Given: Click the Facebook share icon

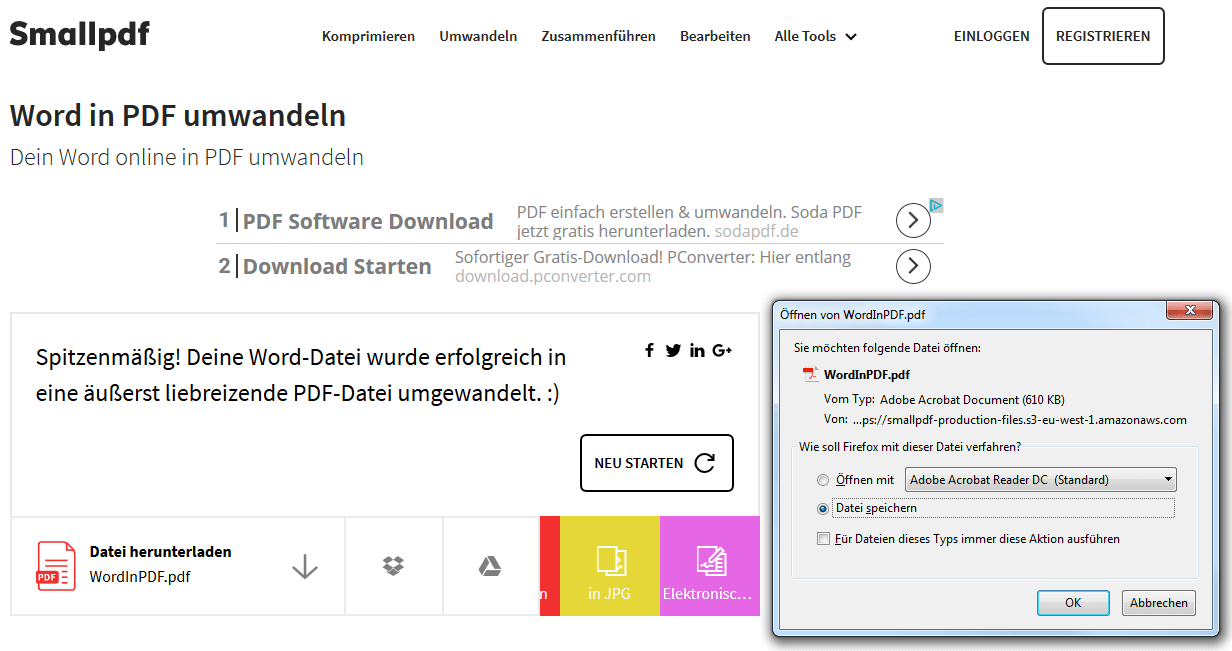Looking at the screenshot, I should pos(649,350).
